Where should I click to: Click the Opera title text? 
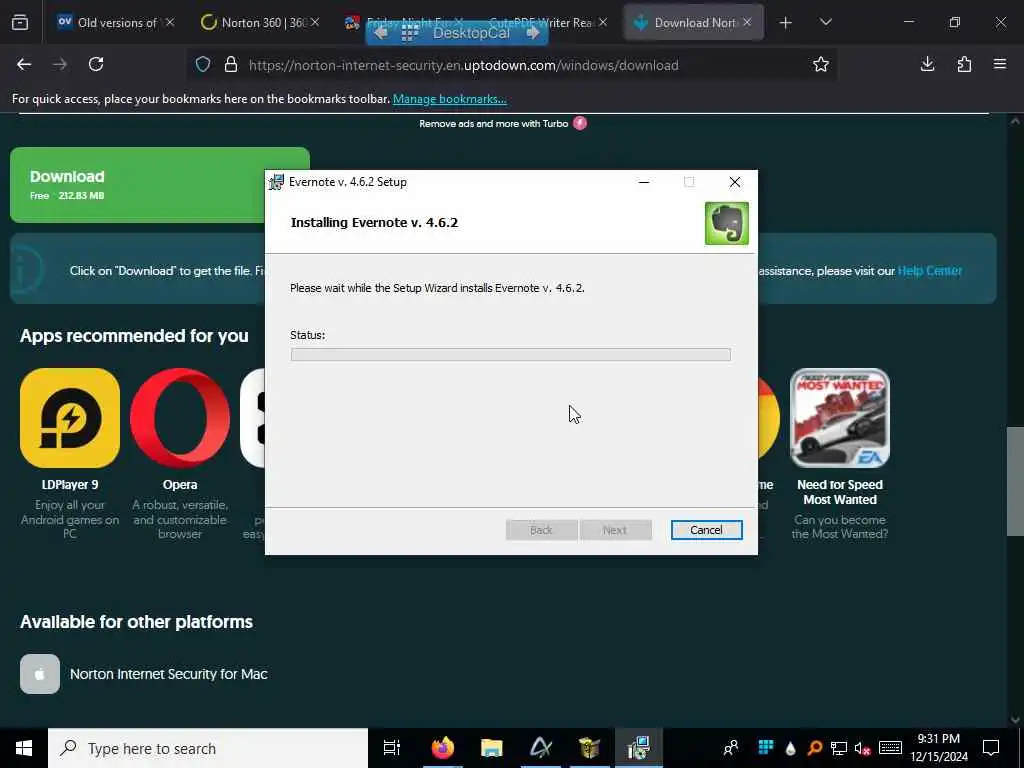pyautogui.click(x=180, y=485)
